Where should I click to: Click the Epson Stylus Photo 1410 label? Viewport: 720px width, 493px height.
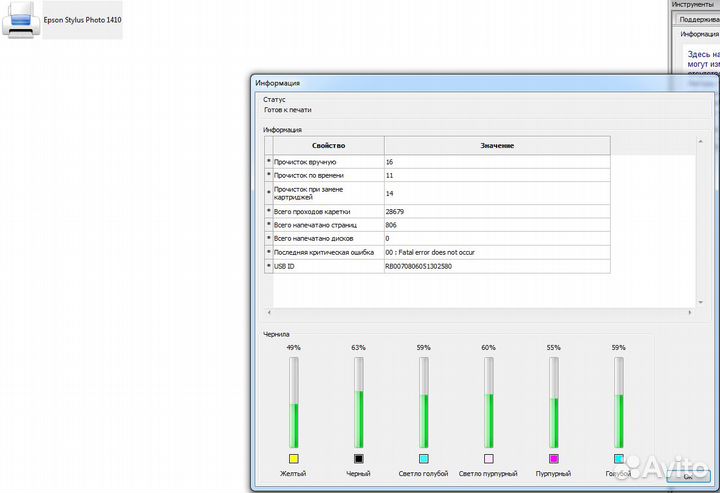[82, 20]
